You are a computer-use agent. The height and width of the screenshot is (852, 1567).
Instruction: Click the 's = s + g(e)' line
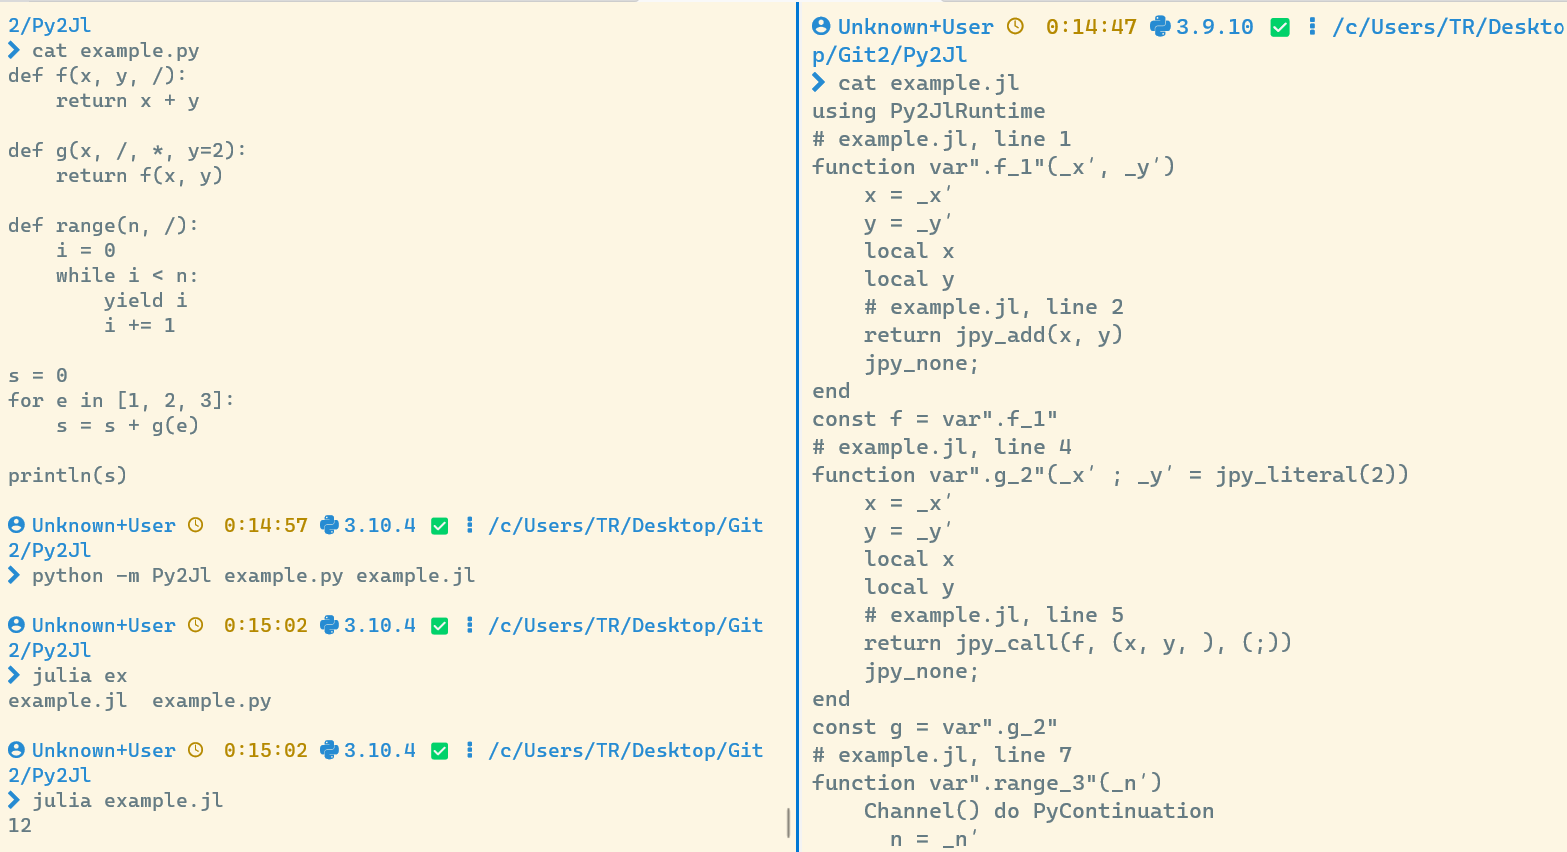coord(127,426)
